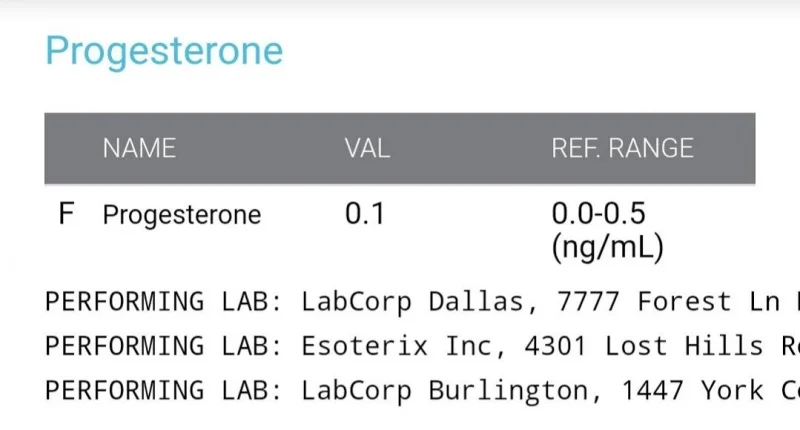Select the REF. RANGE column header
800x430 pixels.
click(x=622, y=148)
